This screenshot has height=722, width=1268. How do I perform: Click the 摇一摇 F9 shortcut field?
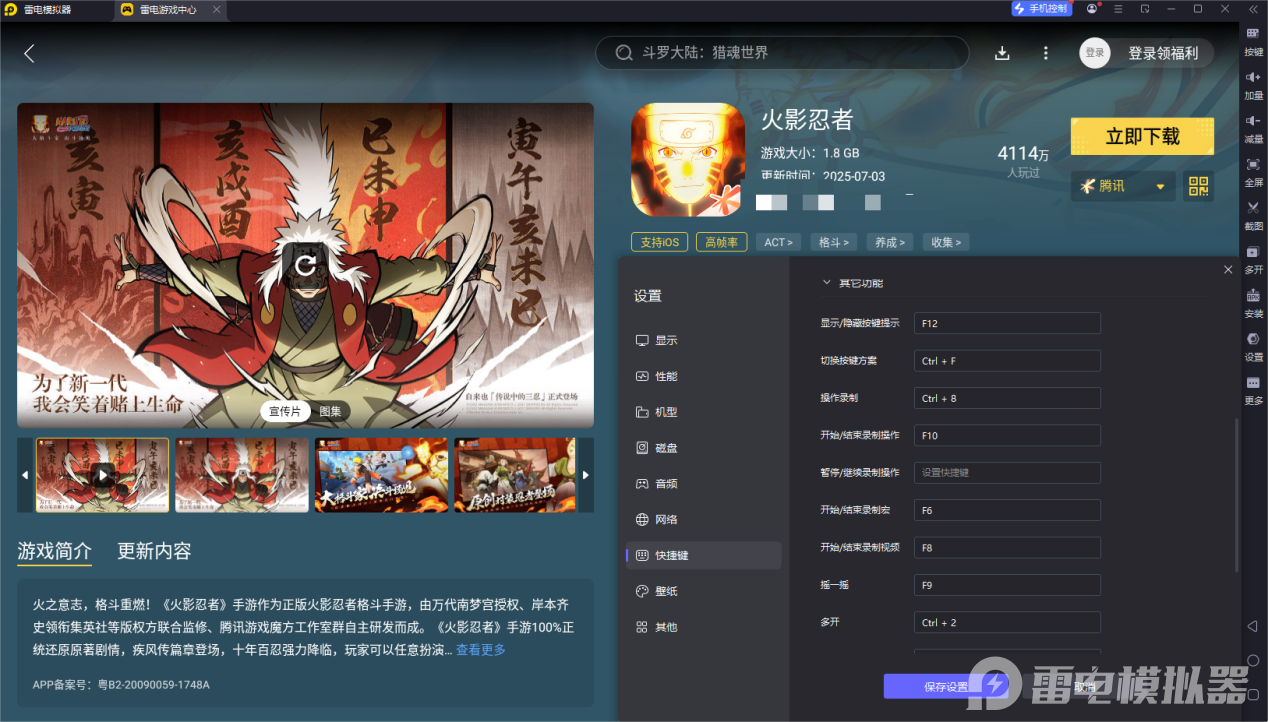pyautogui.click(x=1007, y=585)
